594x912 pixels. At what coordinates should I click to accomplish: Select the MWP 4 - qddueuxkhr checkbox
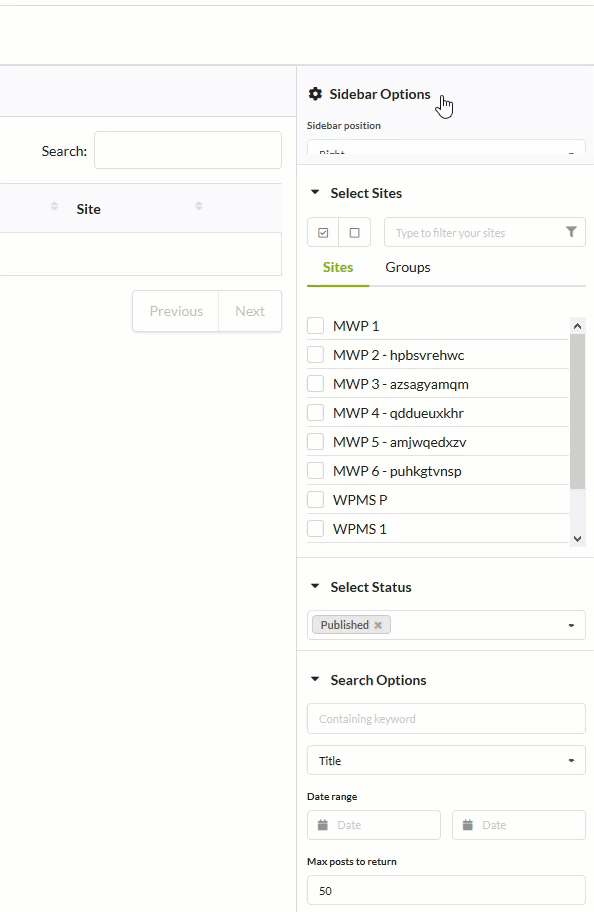pos(315,411)
